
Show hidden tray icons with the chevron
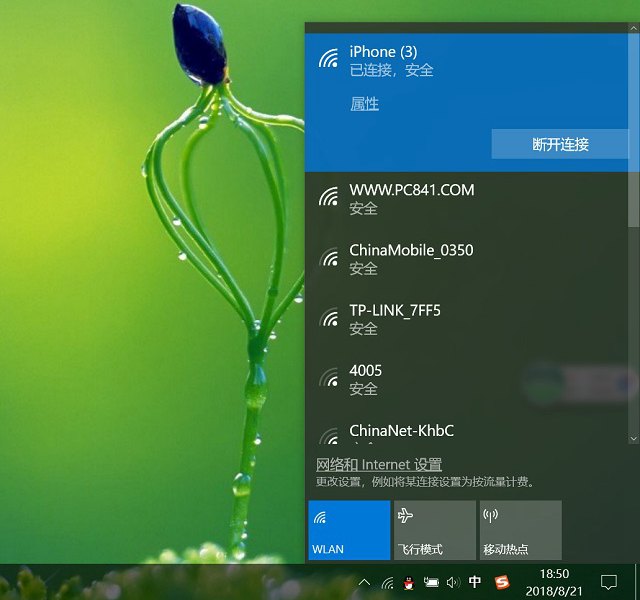[x=364, y=582]
